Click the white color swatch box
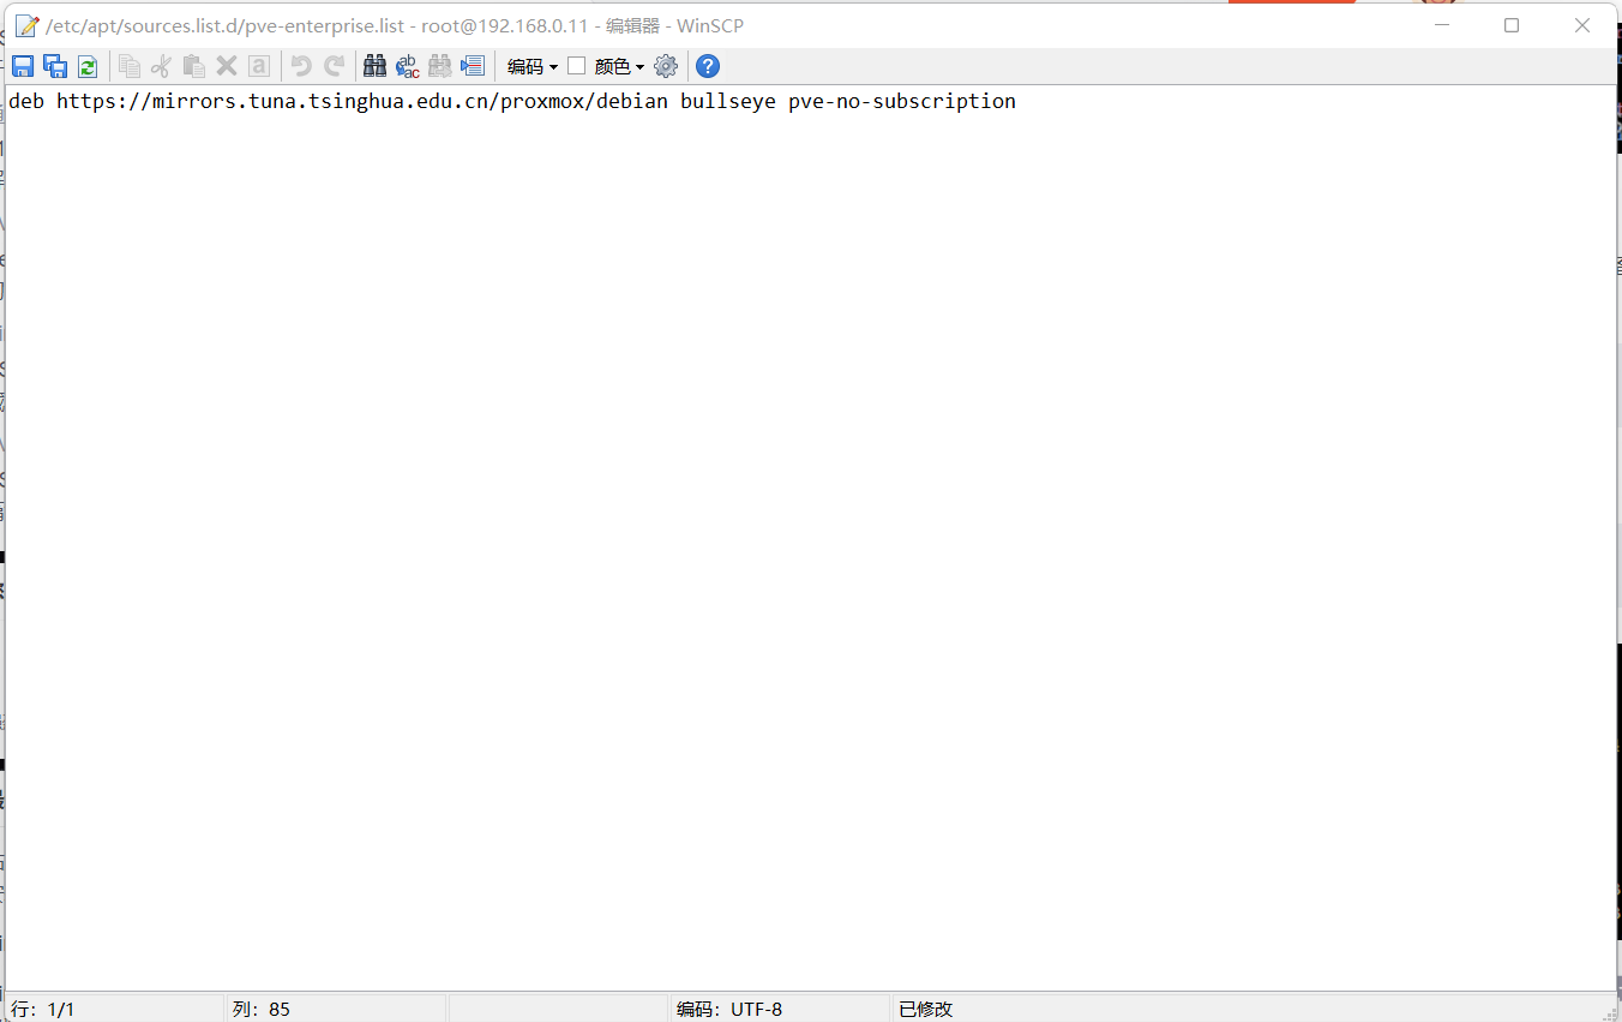The width and height of the screenshot is (1622, 1022). coord(576,66)
